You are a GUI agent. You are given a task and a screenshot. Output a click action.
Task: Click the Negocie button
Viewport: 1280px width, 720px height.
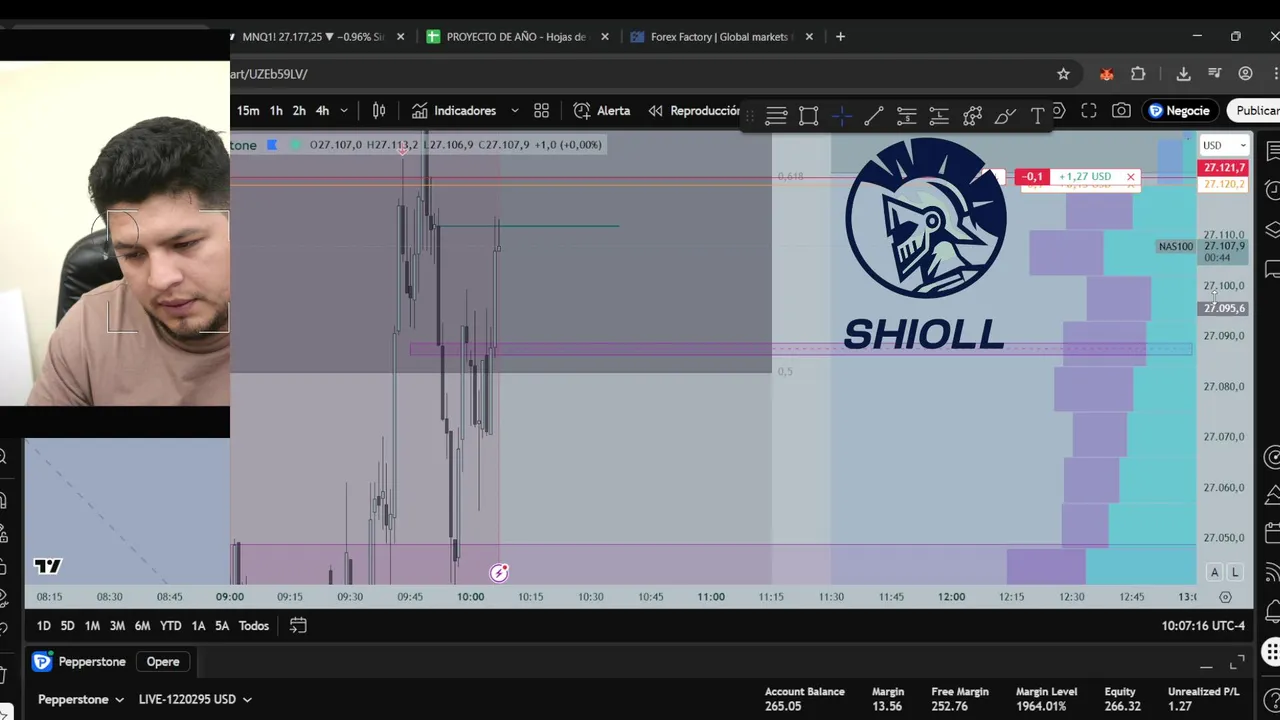click(1180, 111)
